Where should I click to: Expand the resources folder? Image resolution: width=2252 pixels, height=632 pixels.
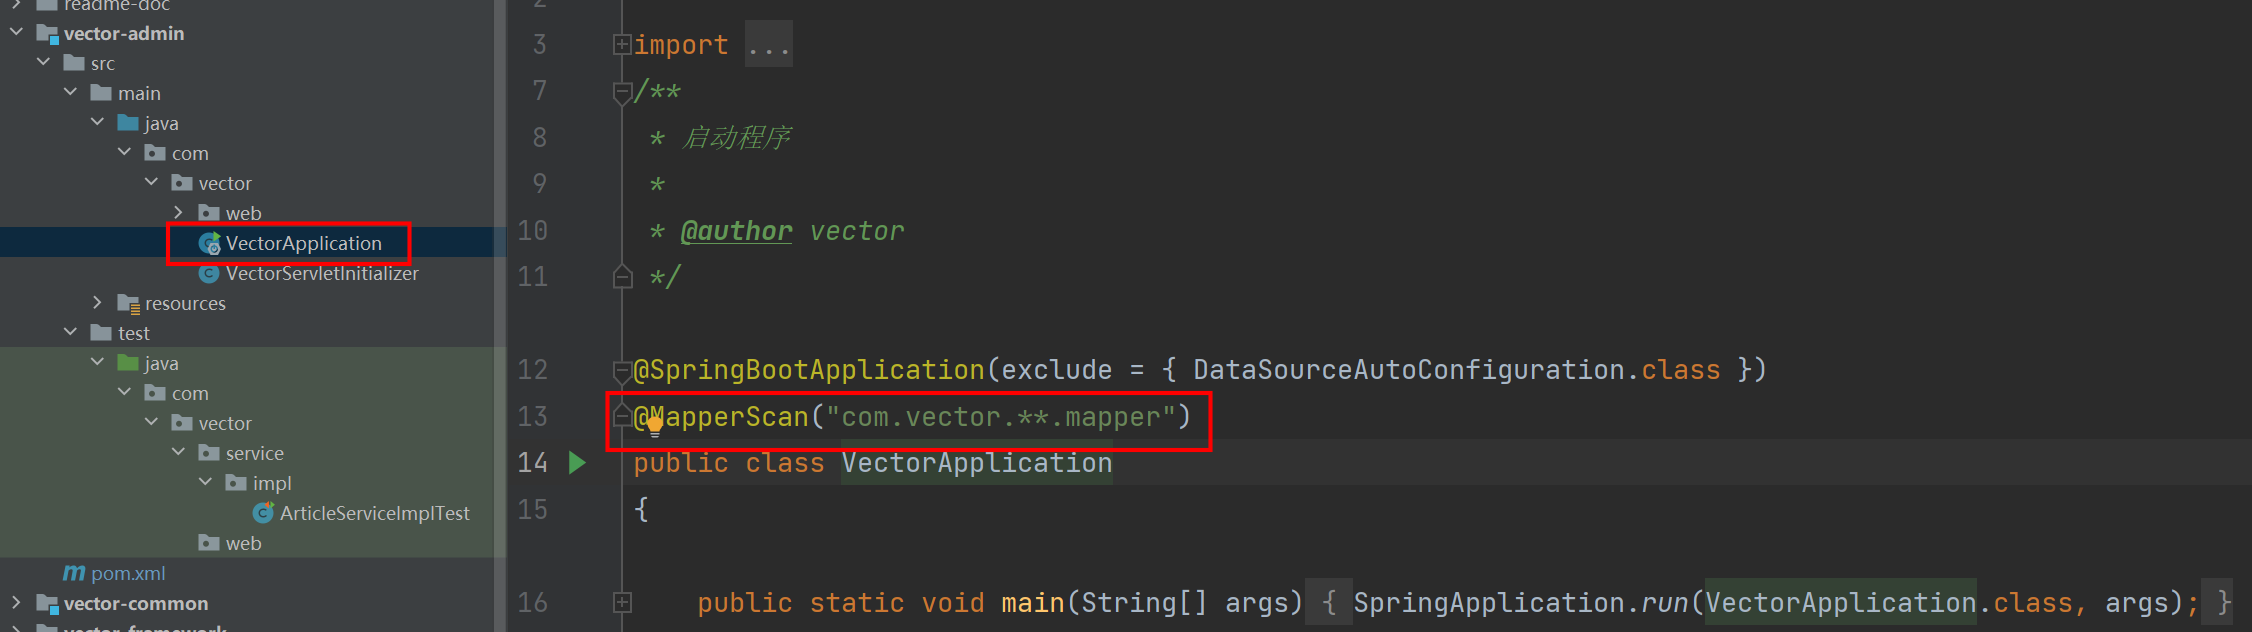97,302
